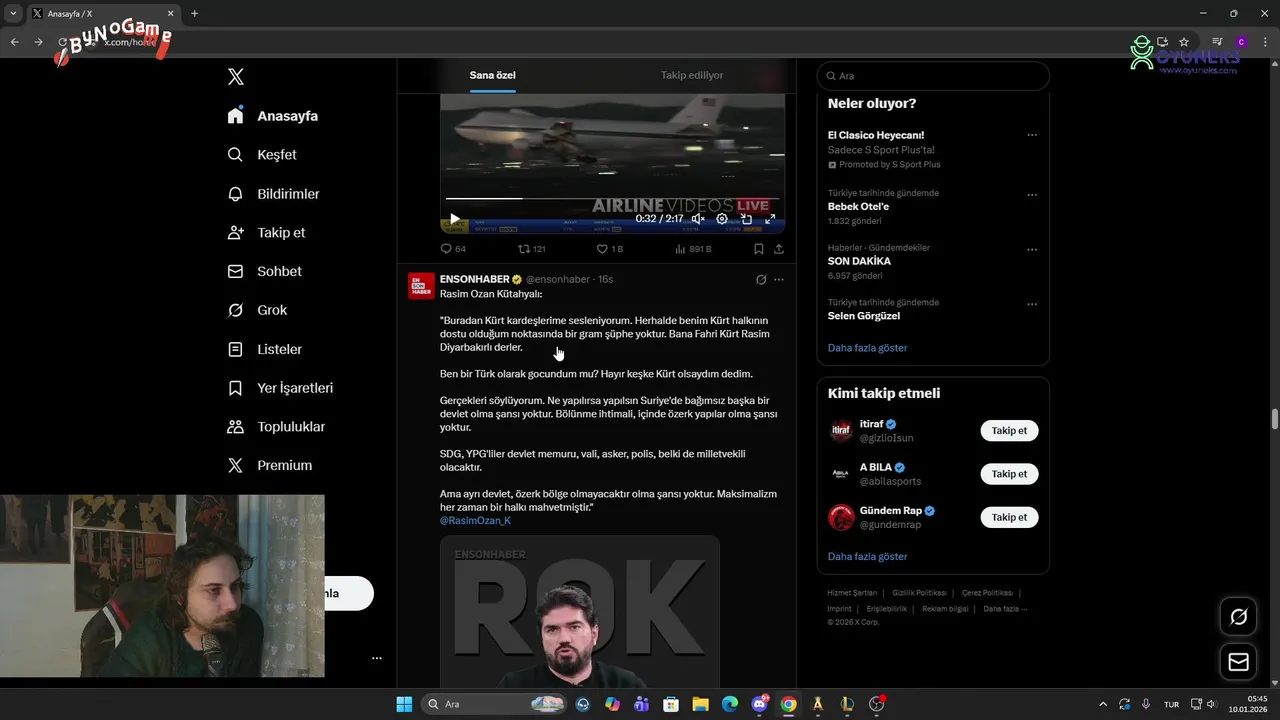Switch to the Sana özel tab
The image size is (1280, 720).
click(x=493, y=75)
